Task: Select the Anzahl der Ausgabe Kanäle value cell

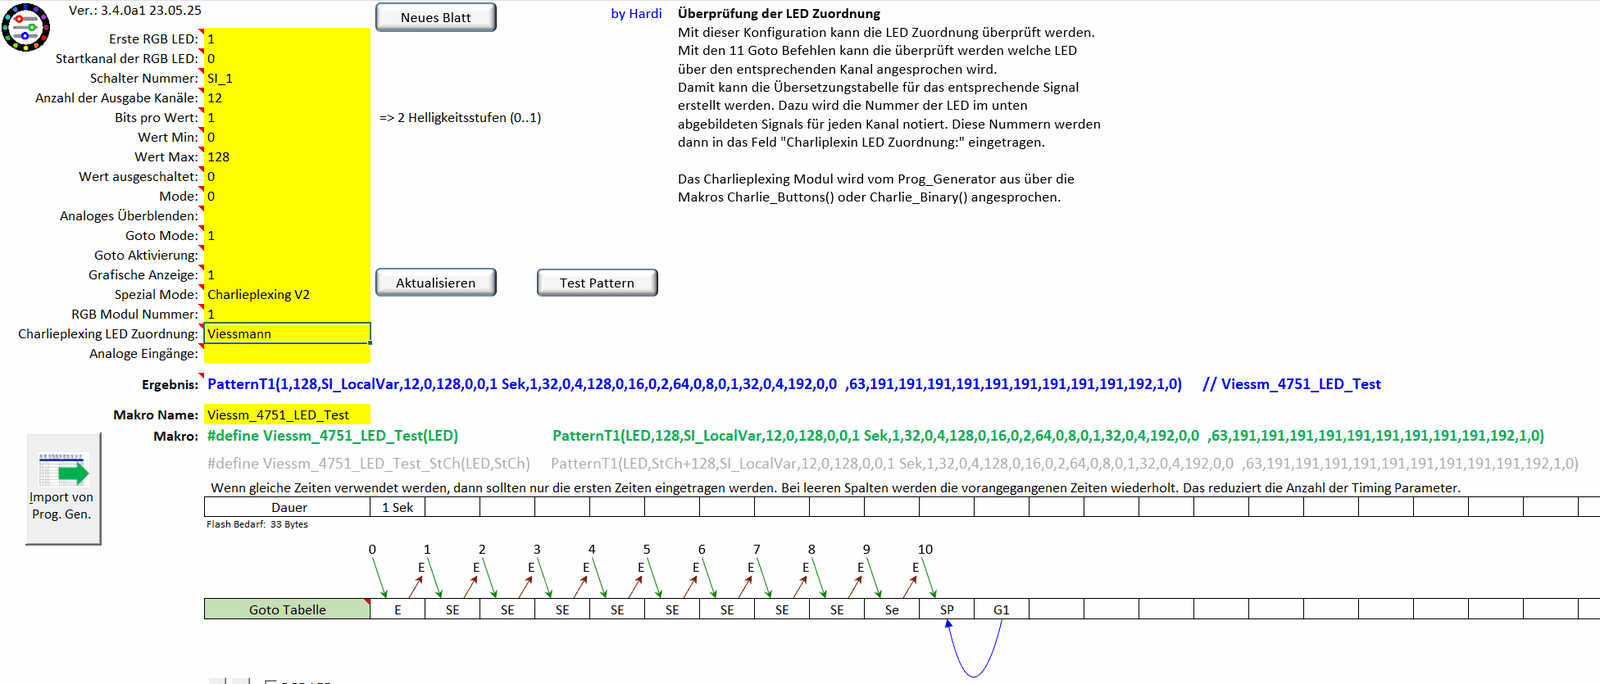Action: click(286, 98)
